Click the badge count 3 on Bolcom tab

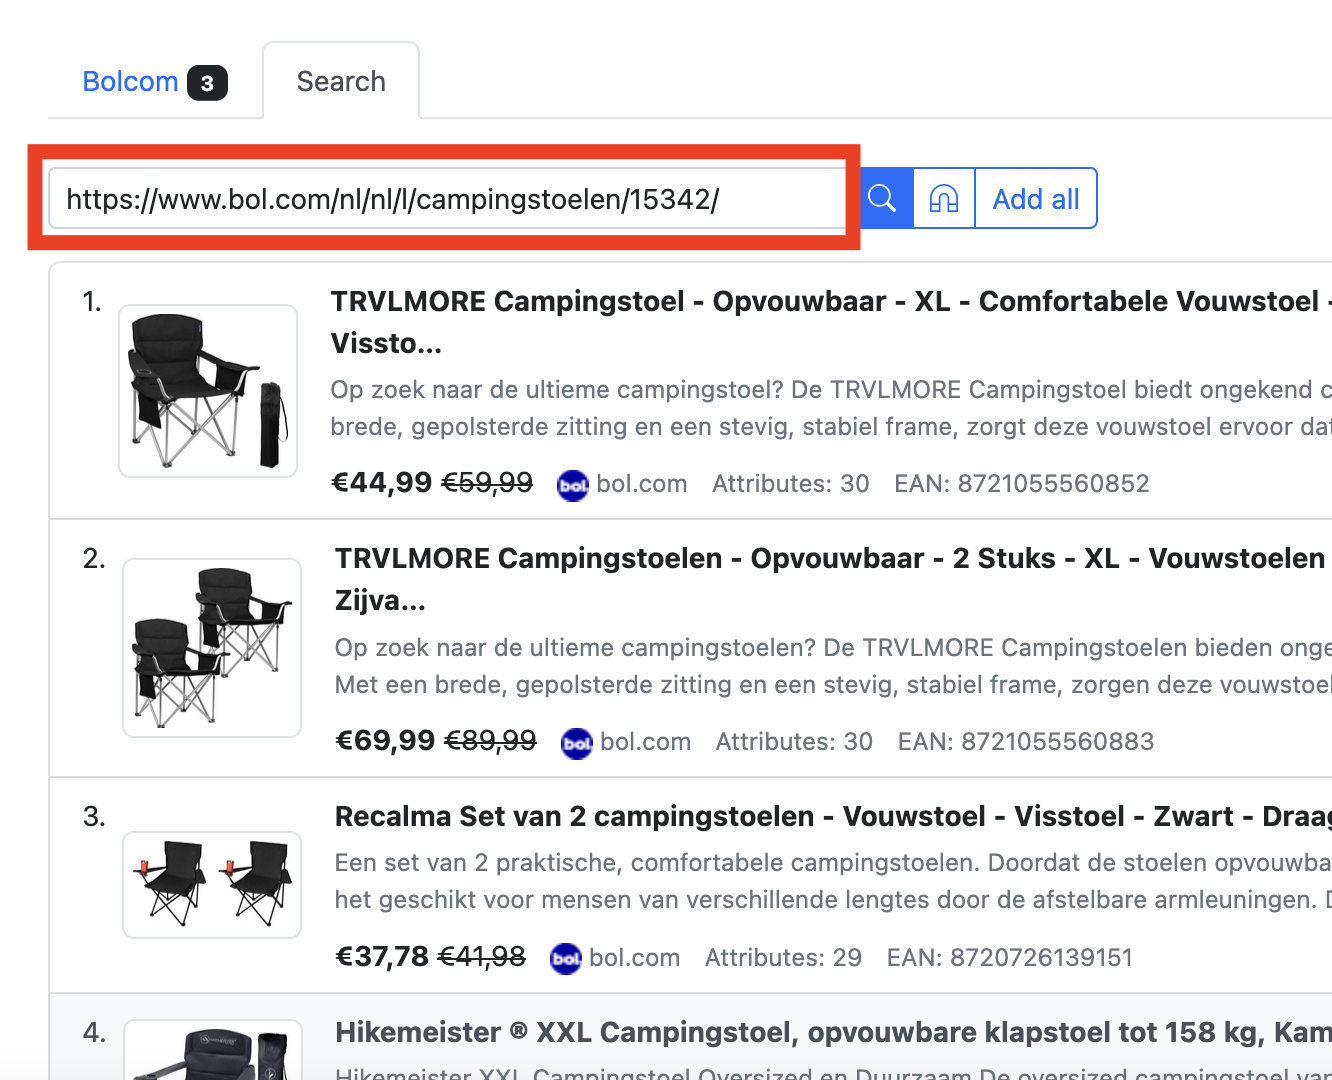(207, 83)
